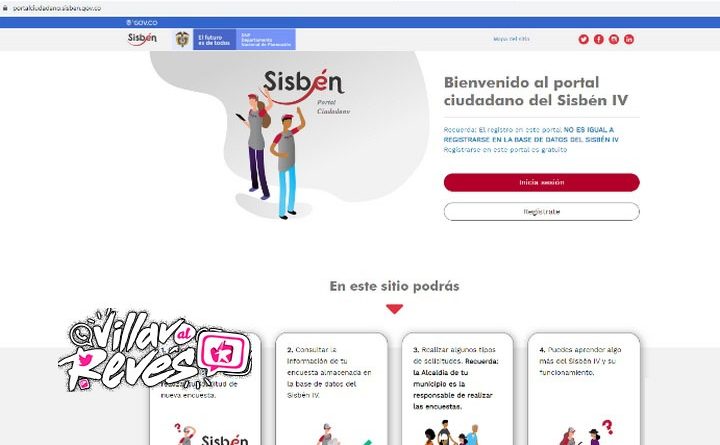Viewport: 720px width, 445px height.
Task: Open the Instagram social icon in header
Action: [x=614, y=39]
